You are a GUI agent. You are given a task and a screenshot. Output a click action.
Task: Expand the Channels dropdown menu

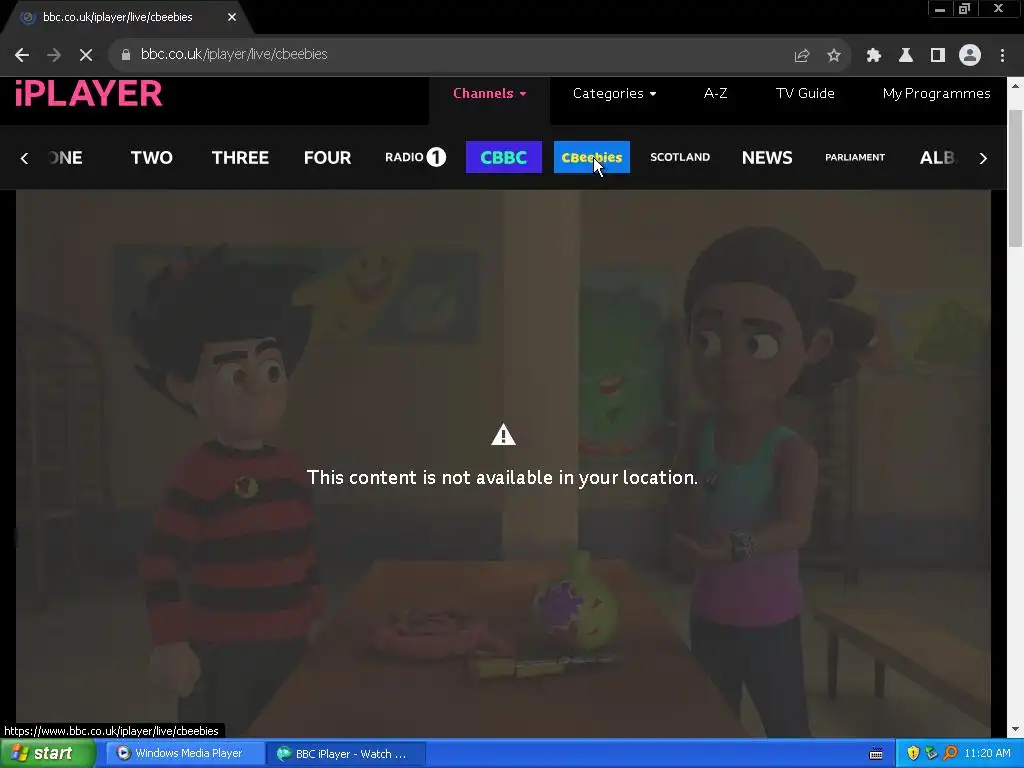[489, 93]
